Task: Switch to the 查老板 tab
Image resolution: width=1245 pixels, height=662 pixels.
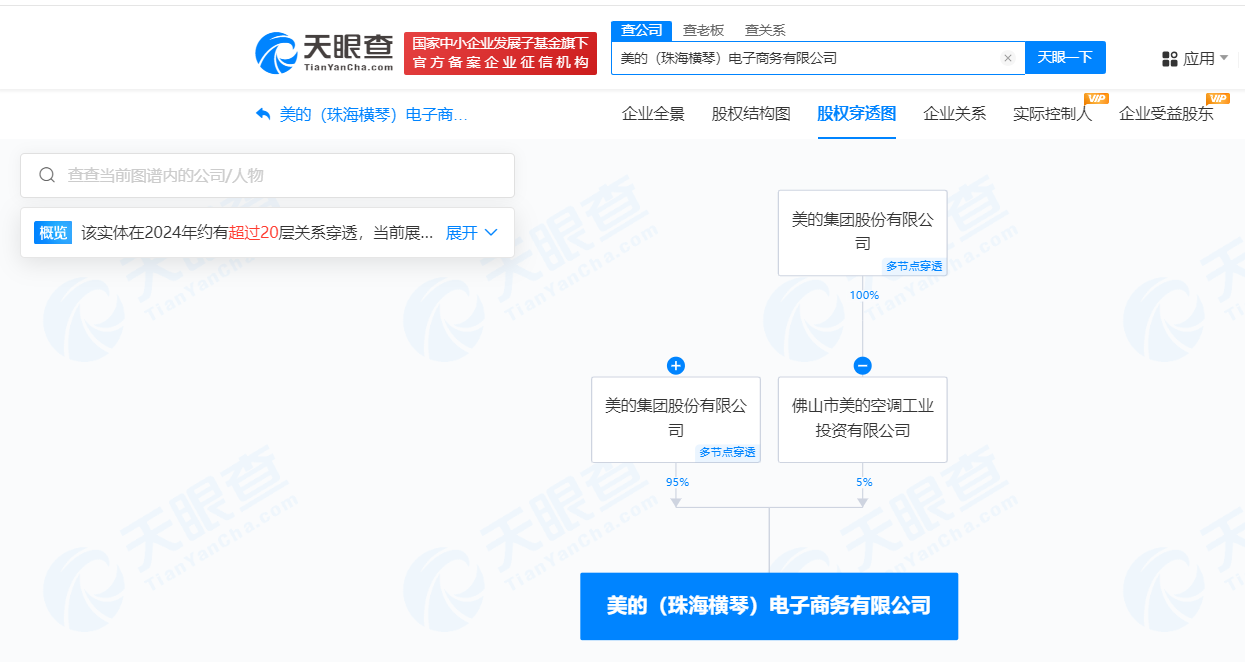Action: 703,30
